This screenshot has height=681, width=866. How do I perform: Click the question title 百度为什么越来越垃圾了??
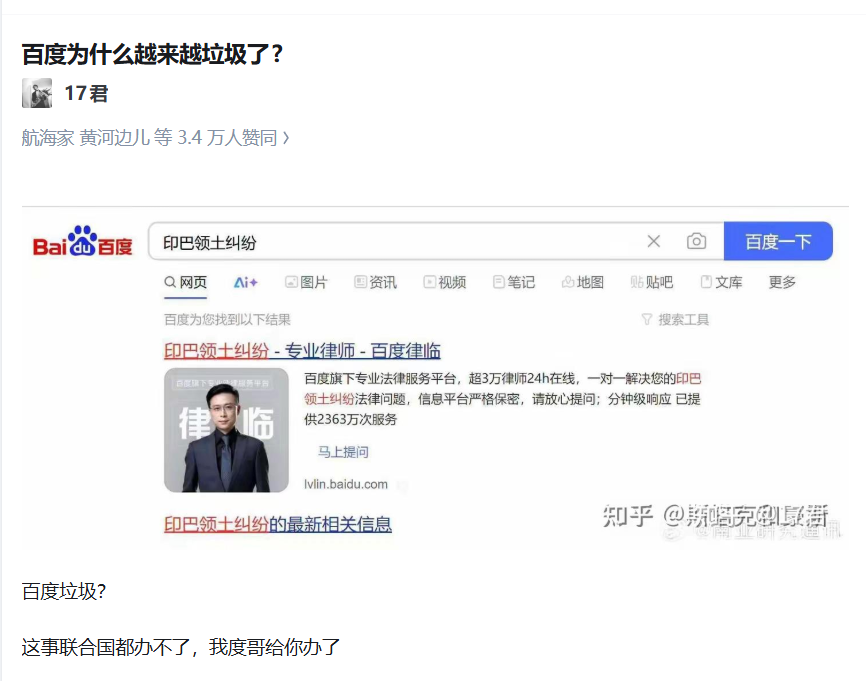click(152, 54)
